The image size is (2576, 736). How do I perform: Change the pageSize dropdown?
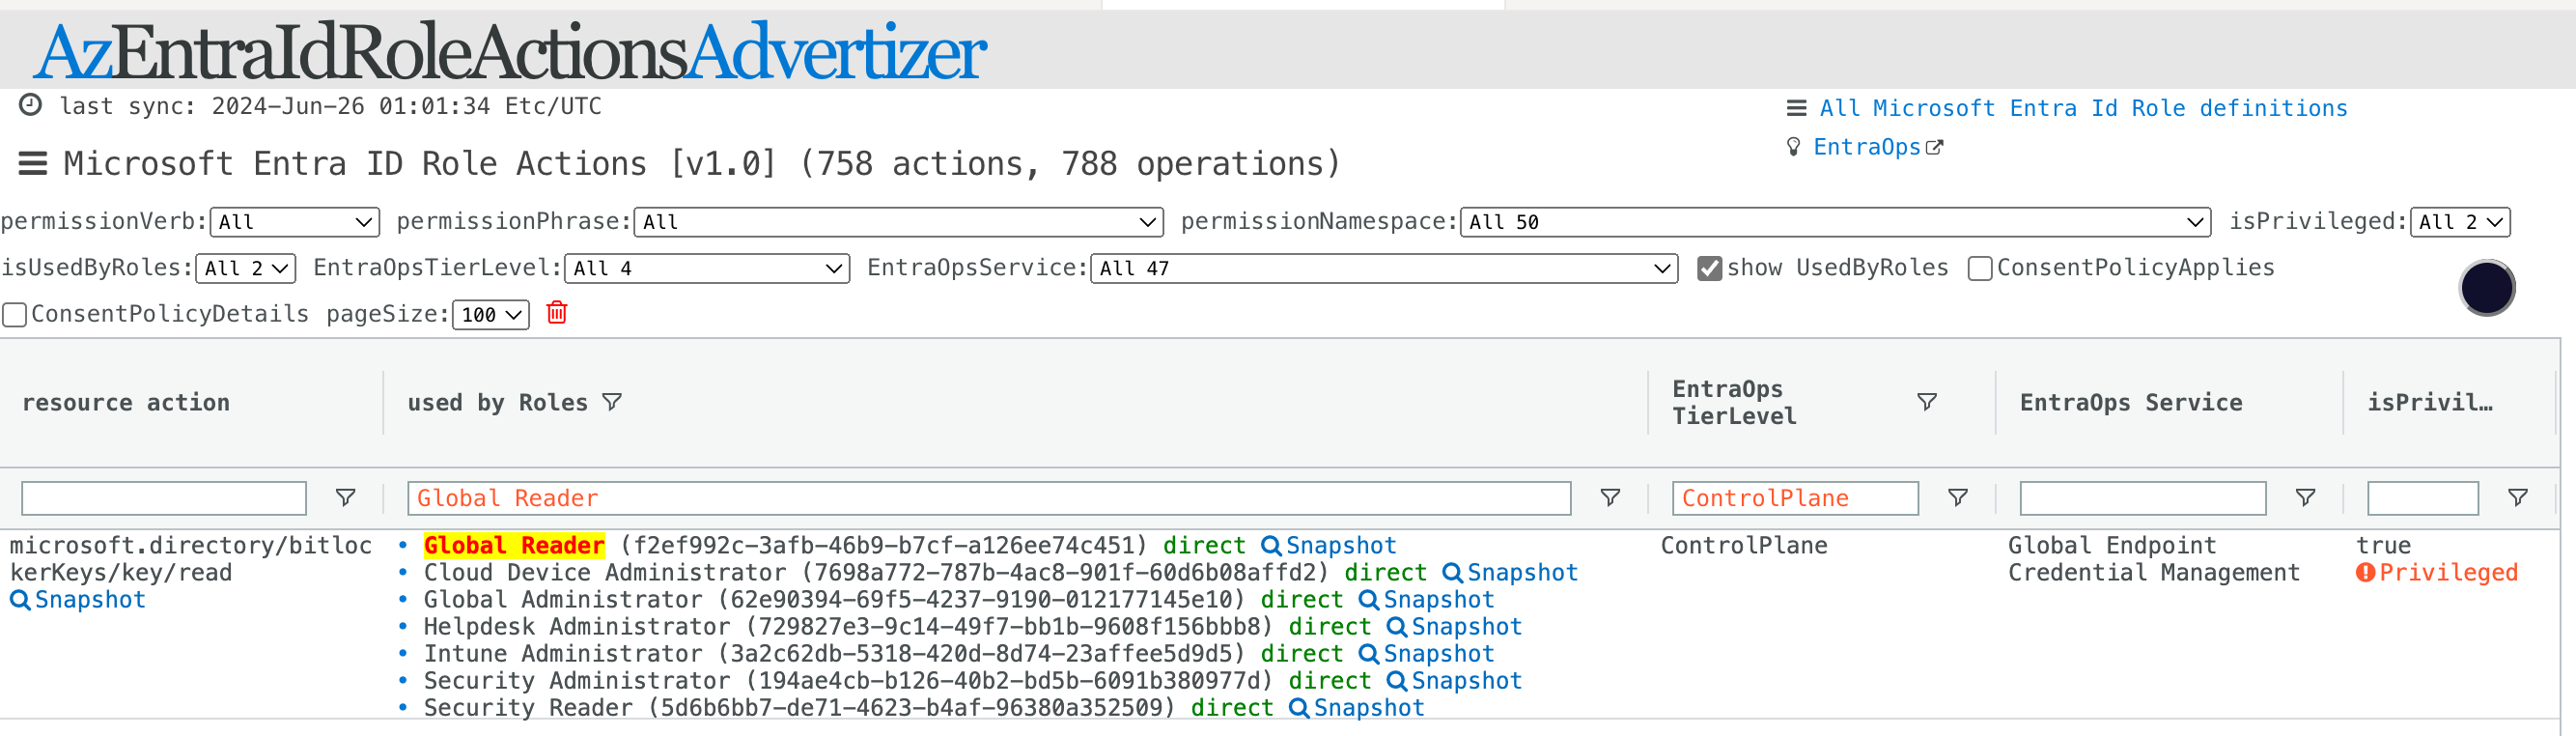[x=490, y=314]
